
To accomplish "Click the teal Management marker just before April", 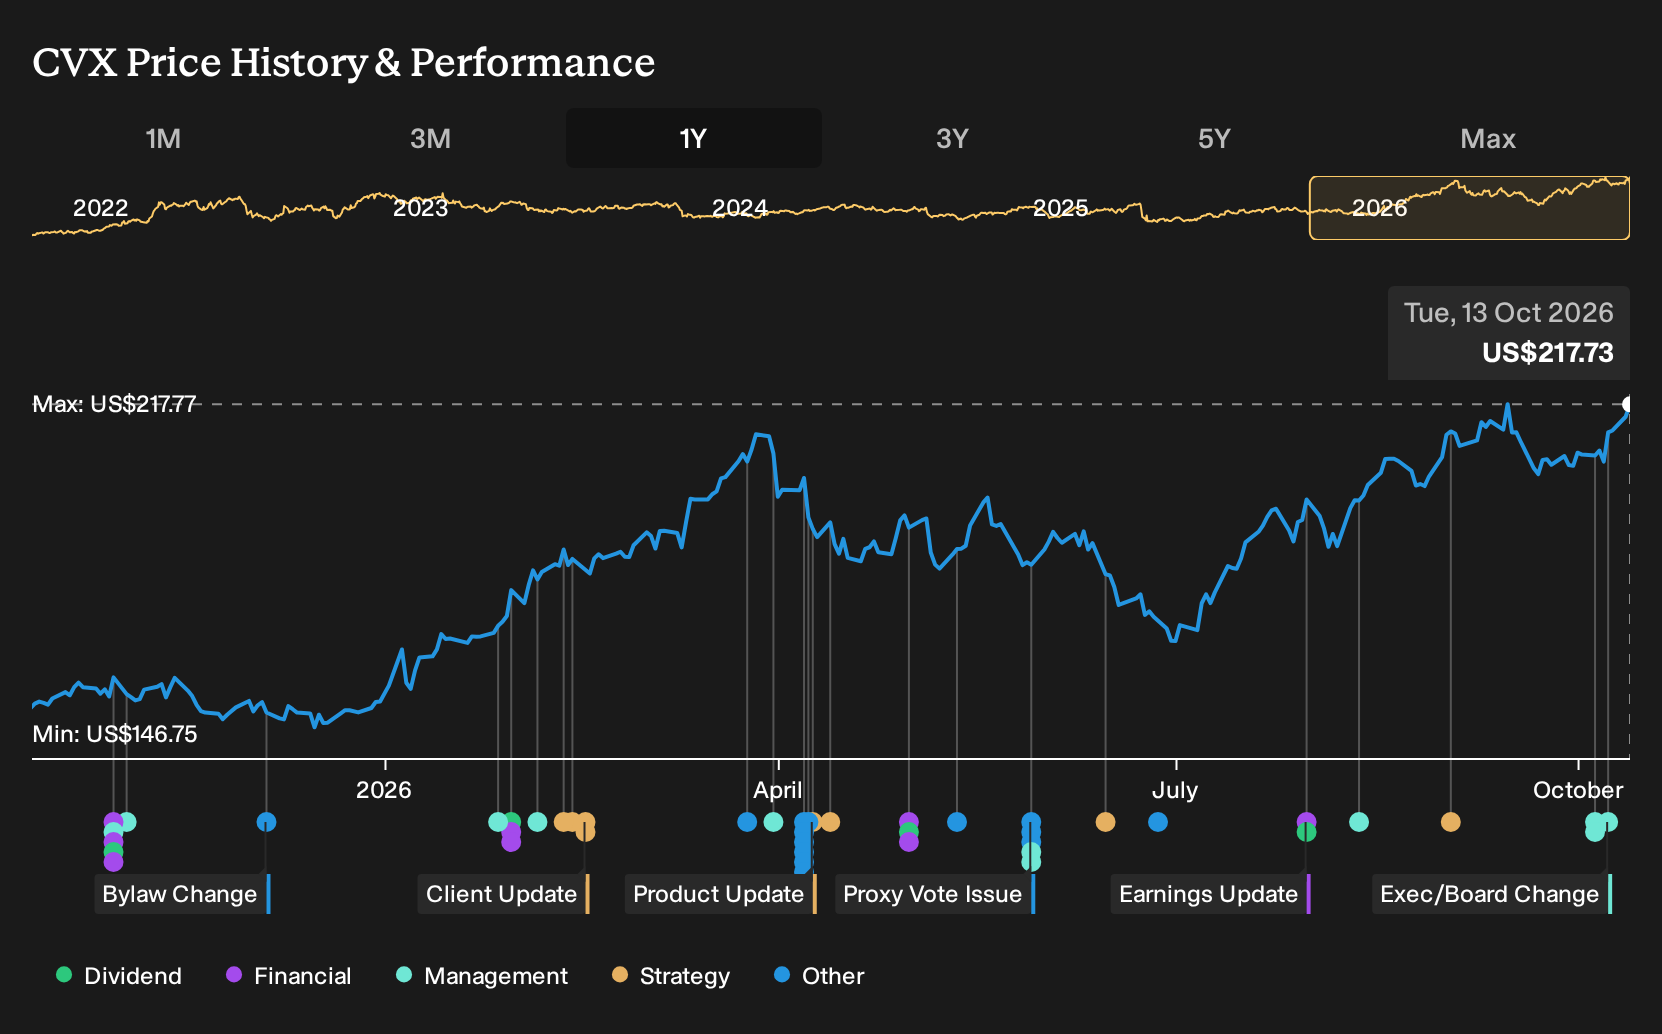I will tap(773, 822).
